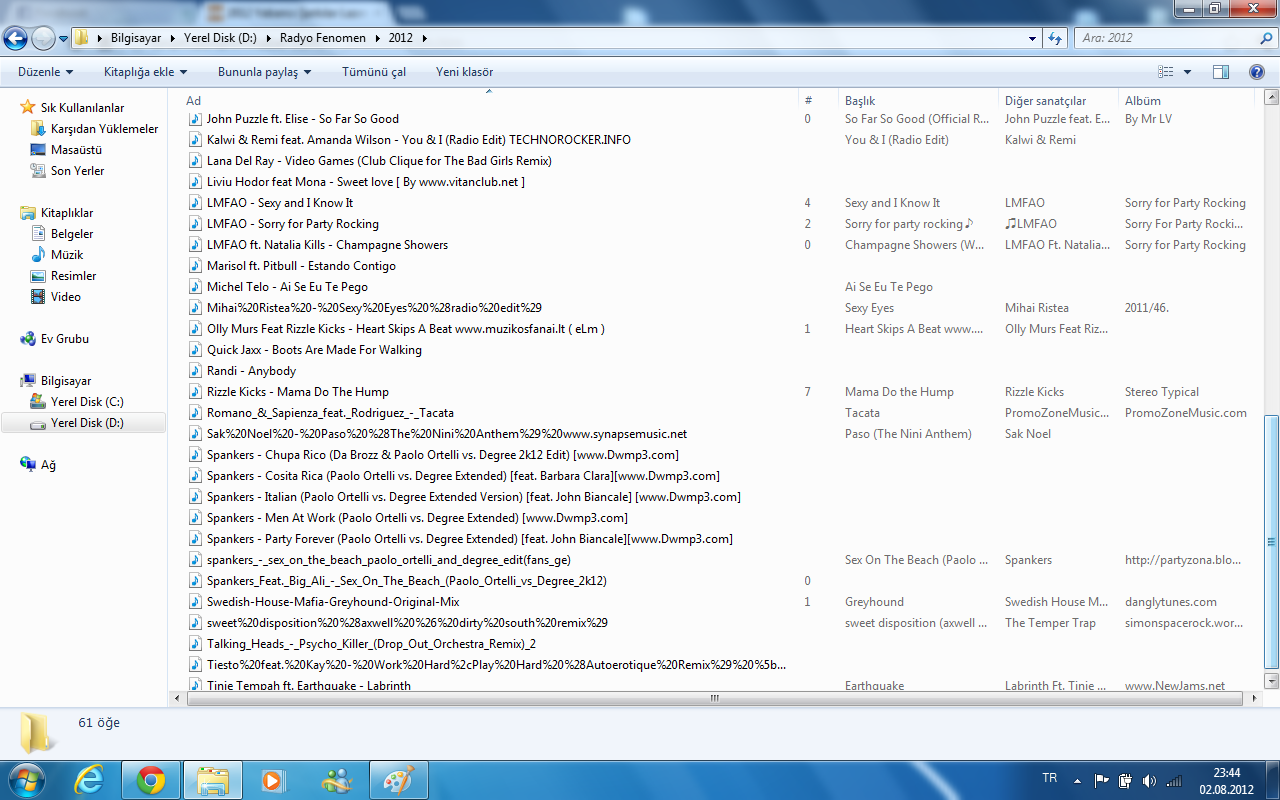Click the change view icon
The image size is (1280, 800).
[x=1165, y=72]
